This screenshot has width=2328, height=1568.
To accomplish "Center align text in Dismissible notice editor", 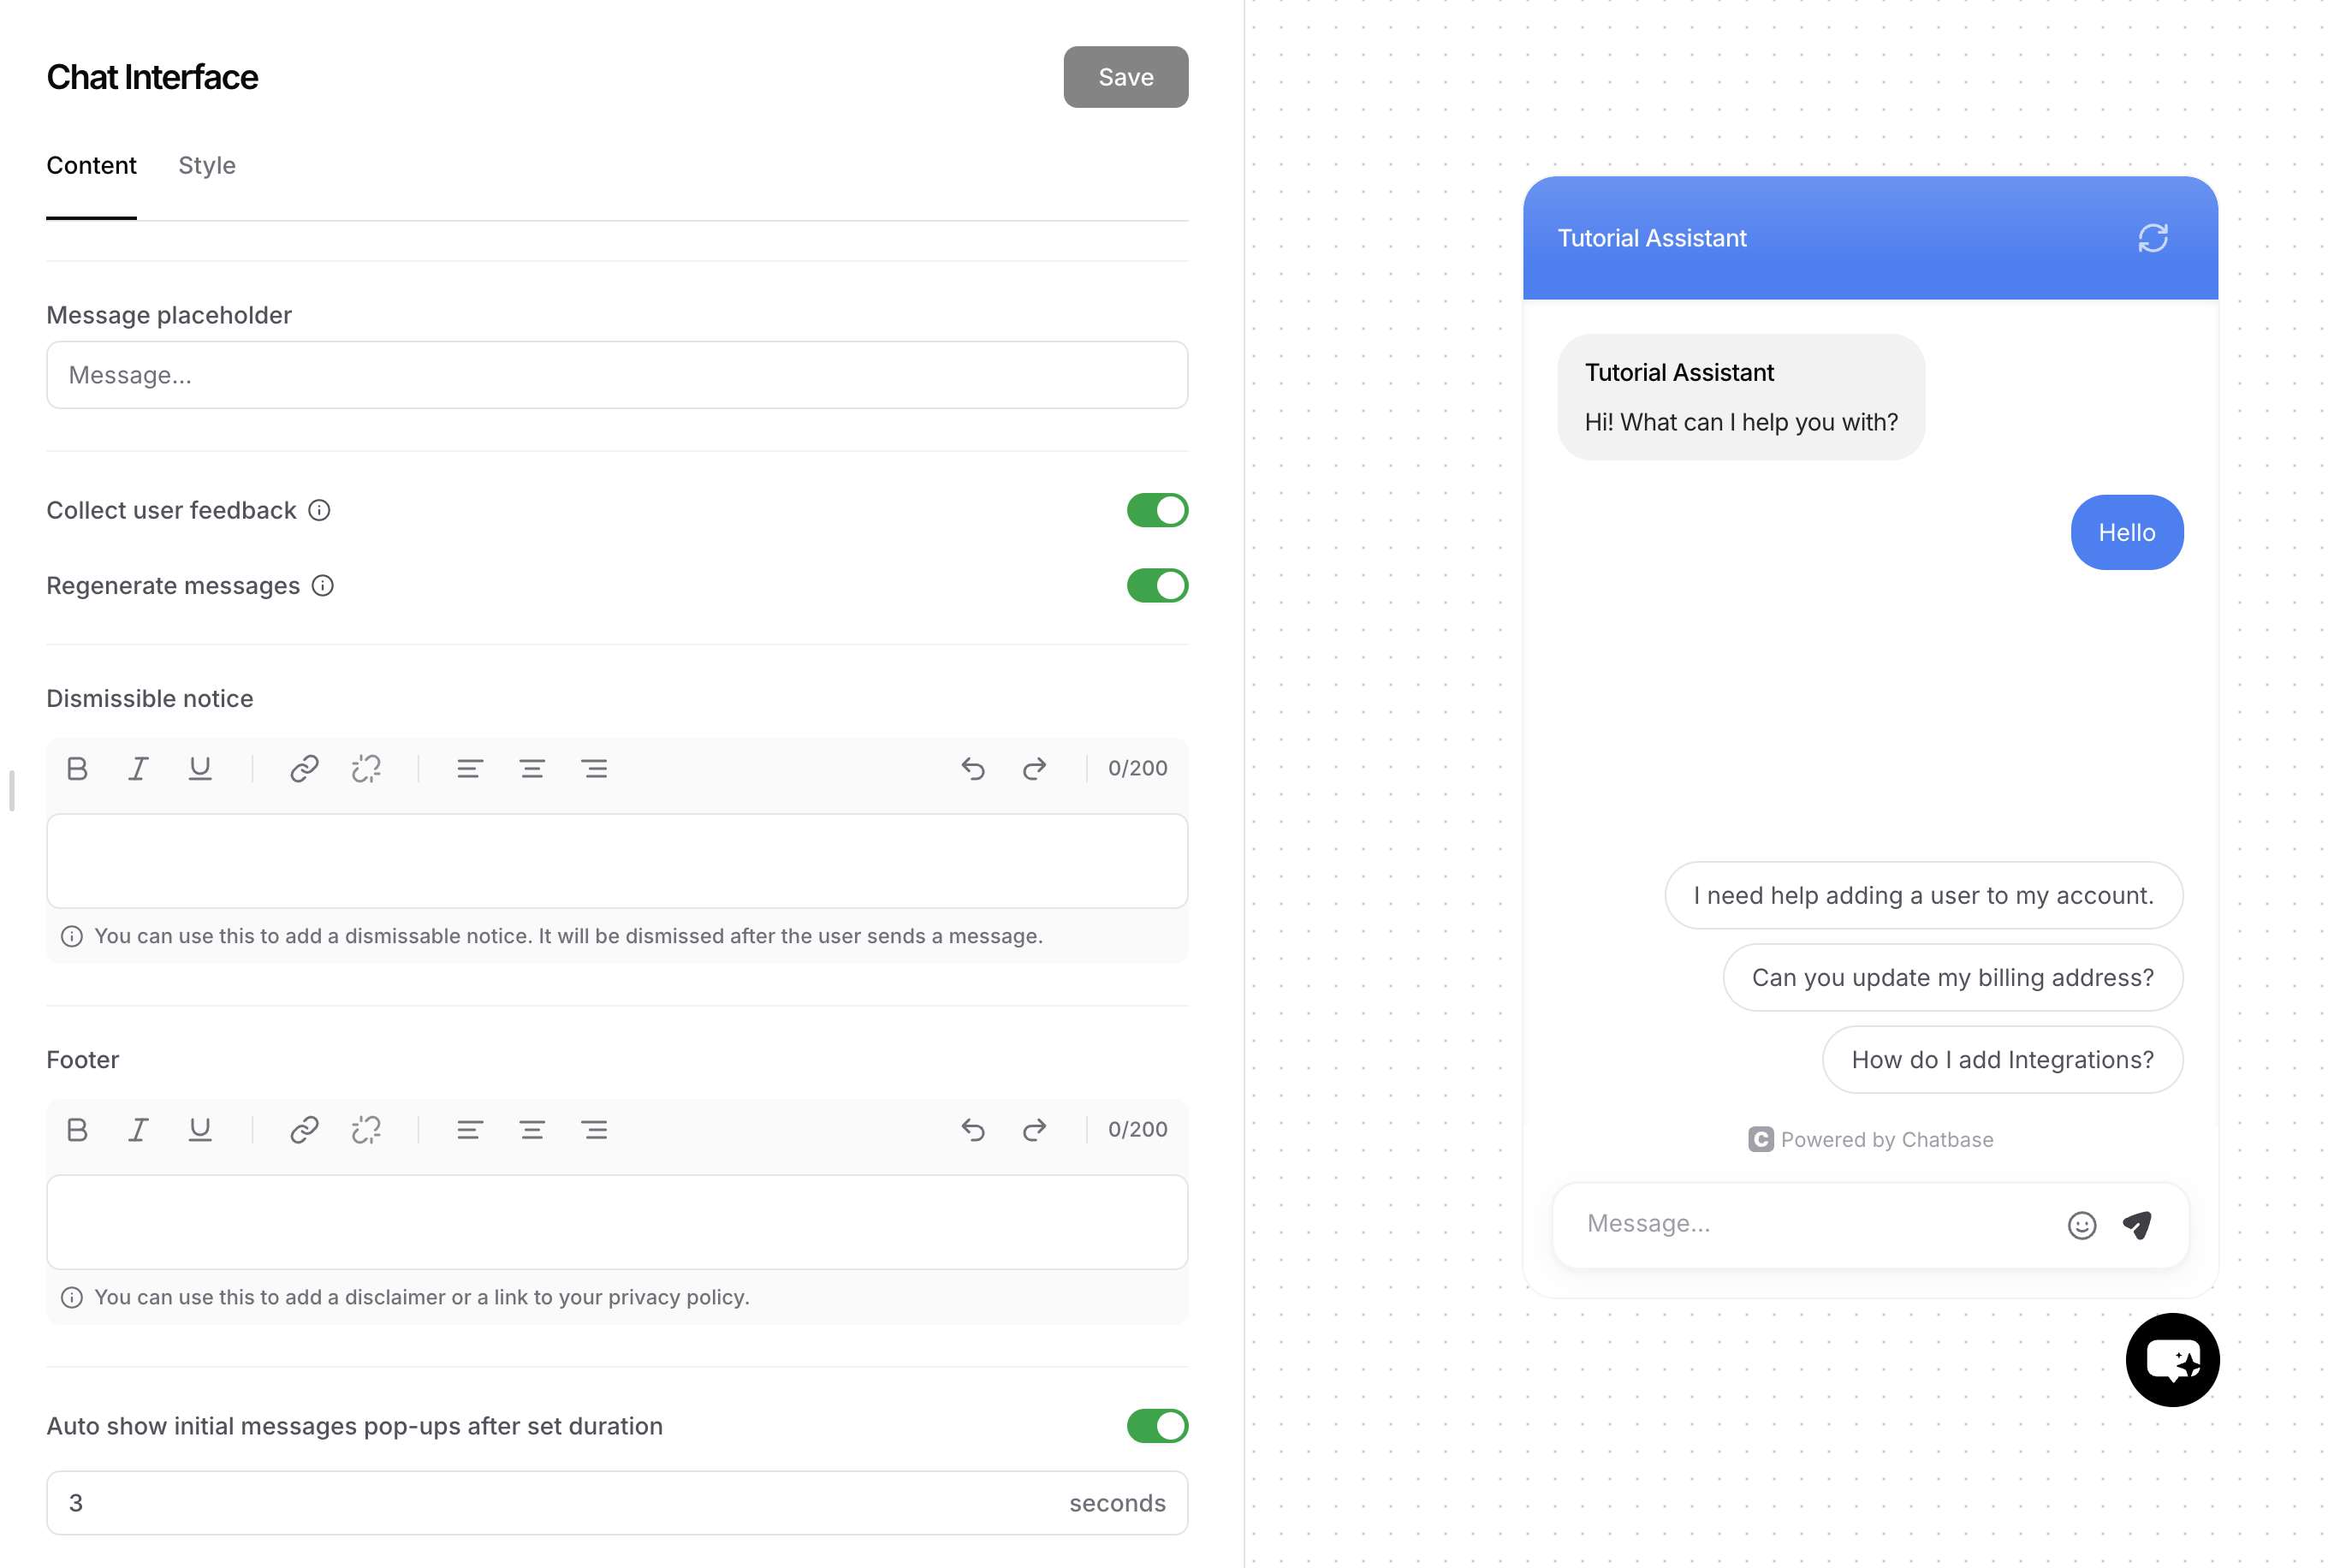I will (532, 768).
